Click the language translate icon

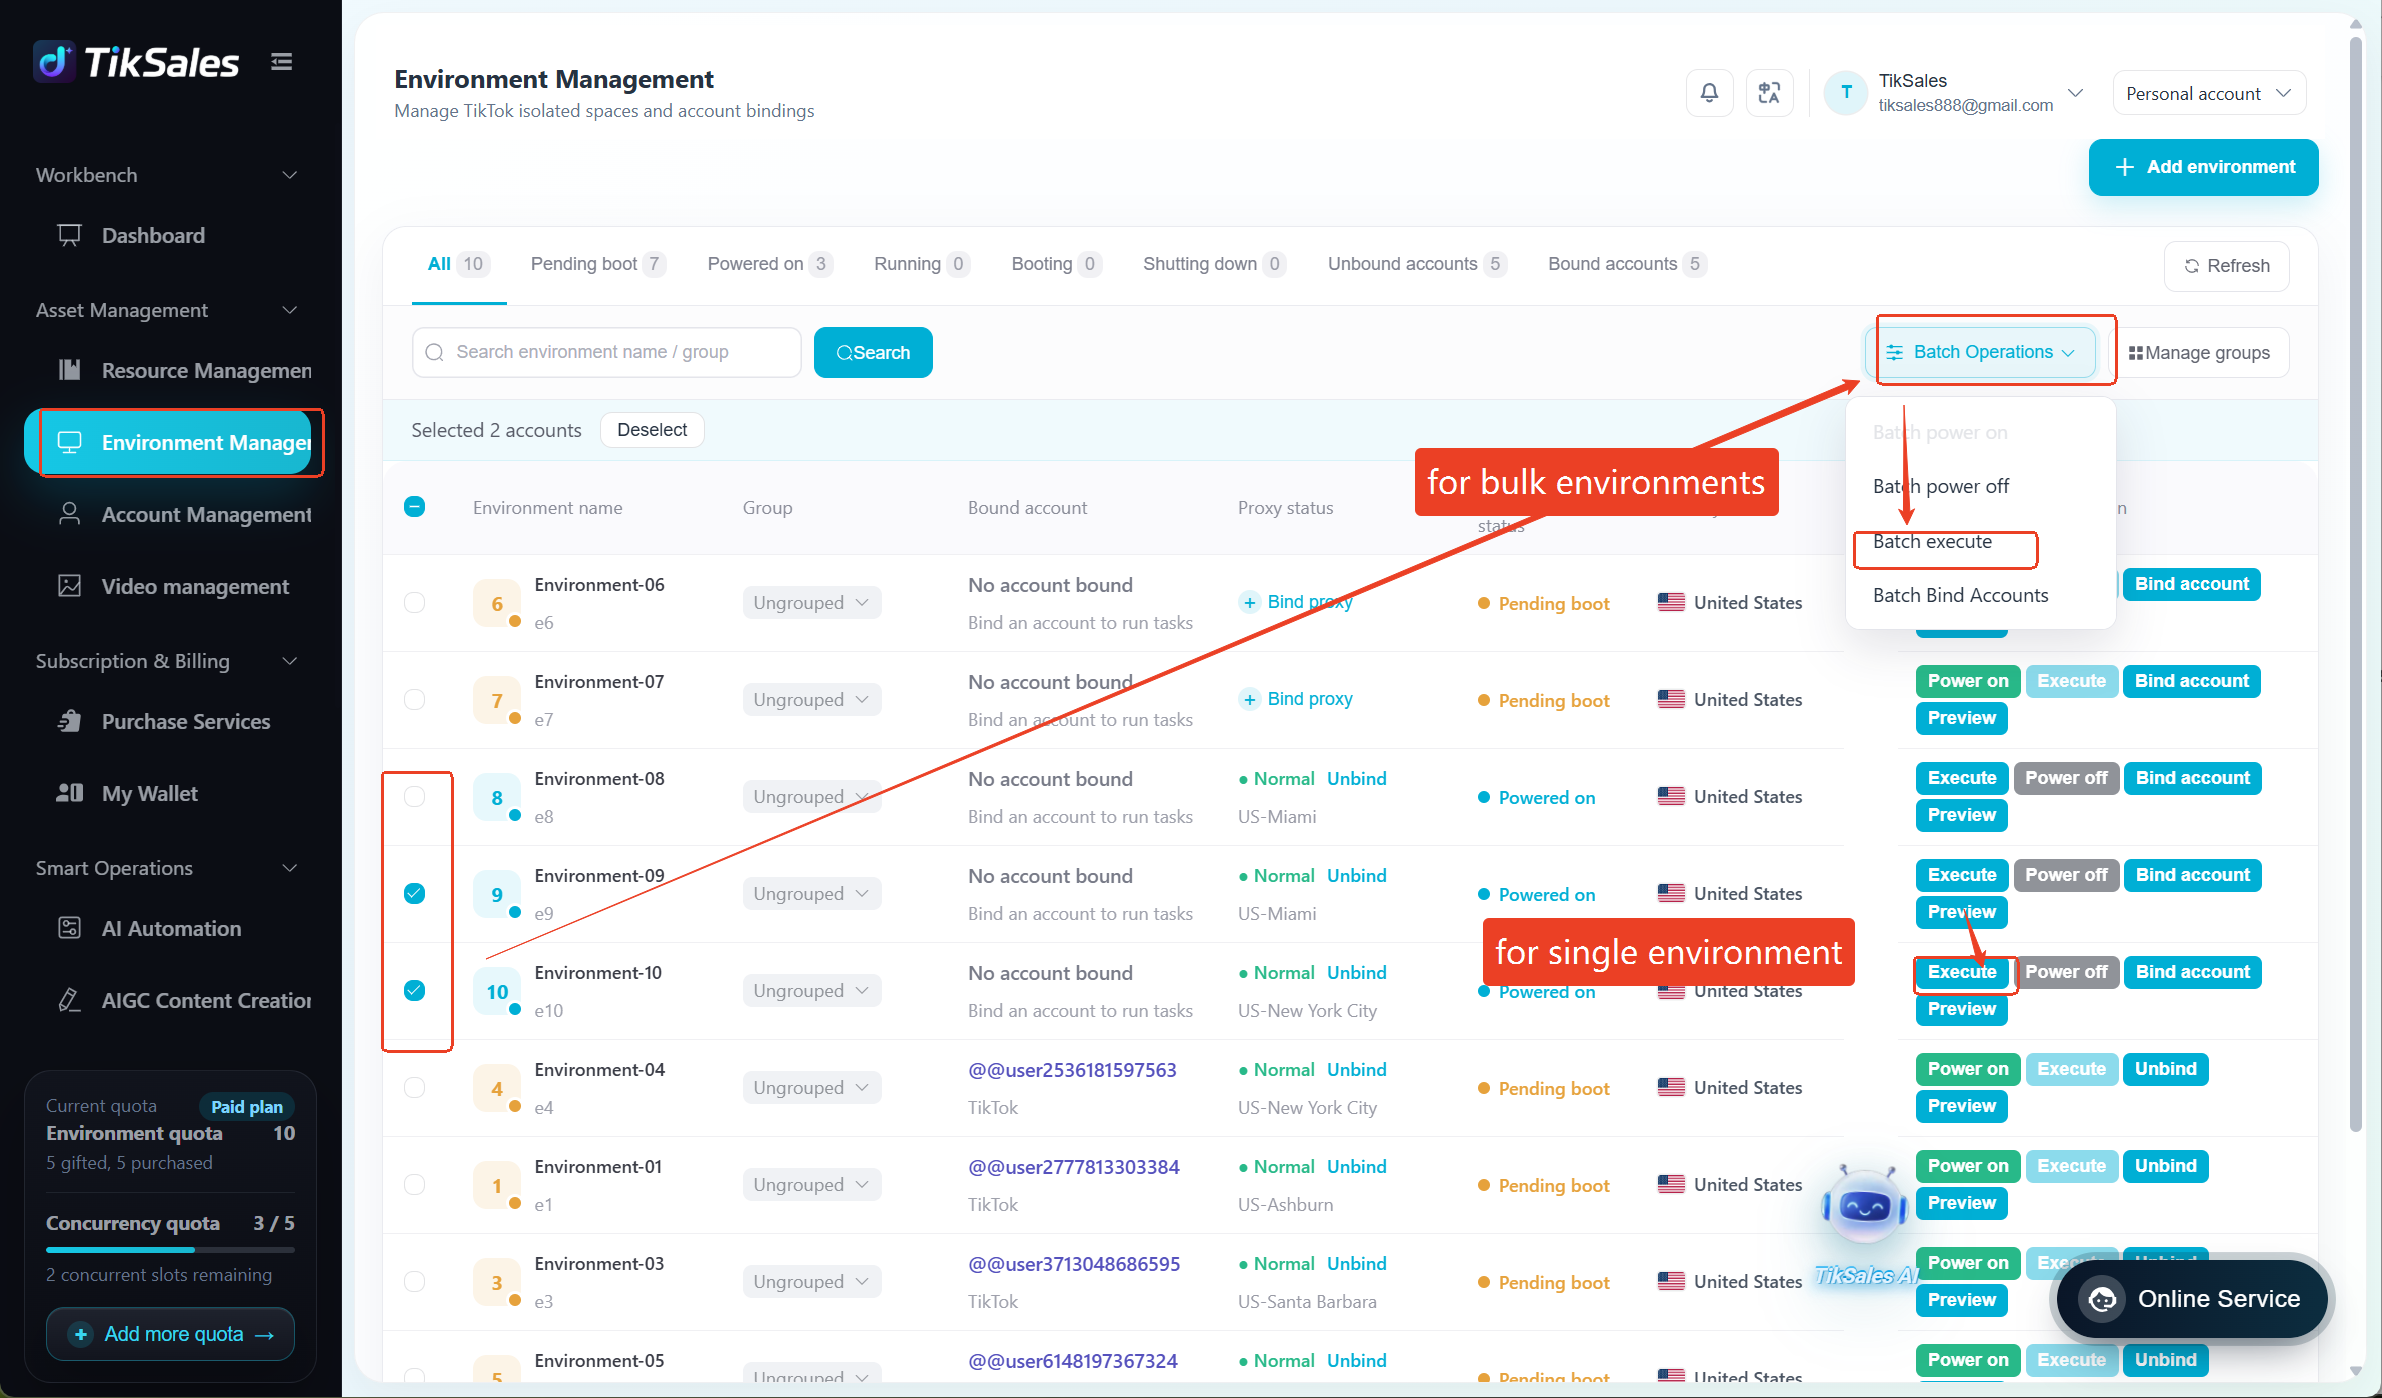click(x=1769, y=93)
